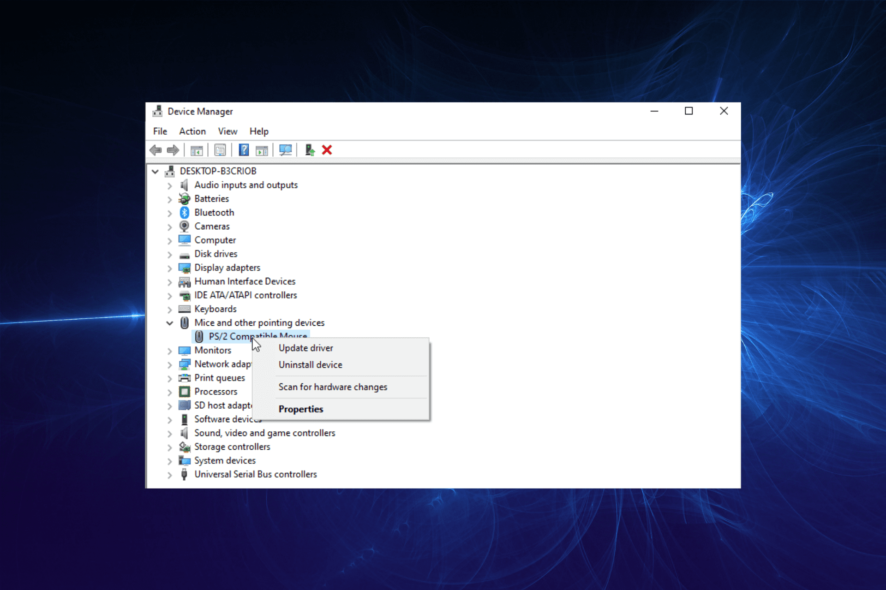Expand the Batteries category
The image size is (886, 590).
tap(170, 199)
